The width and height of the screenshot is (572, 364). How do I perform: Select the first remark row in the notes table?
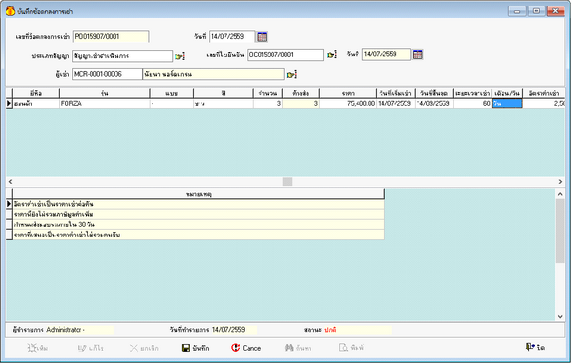point(199,204)
